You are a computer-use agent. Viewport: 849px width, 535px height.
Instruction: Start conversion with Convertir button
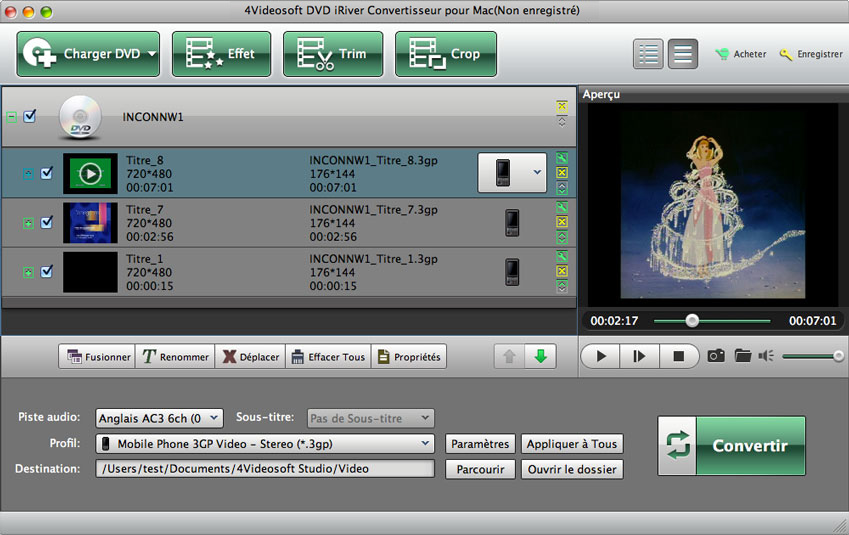pyautogui.click(x=732, y=446)
